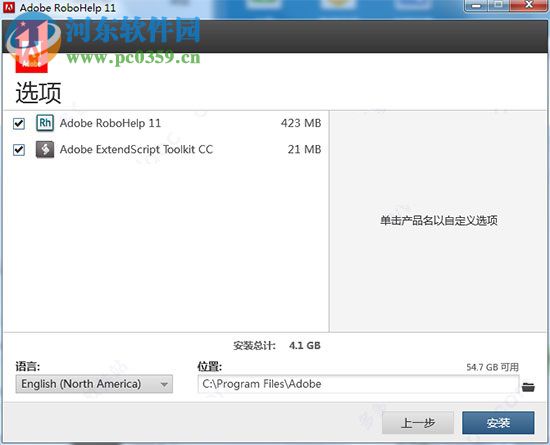The width and height of the screenshot is (550, 445).
Task: Click the 位置: label
Action: pos(209,367)
